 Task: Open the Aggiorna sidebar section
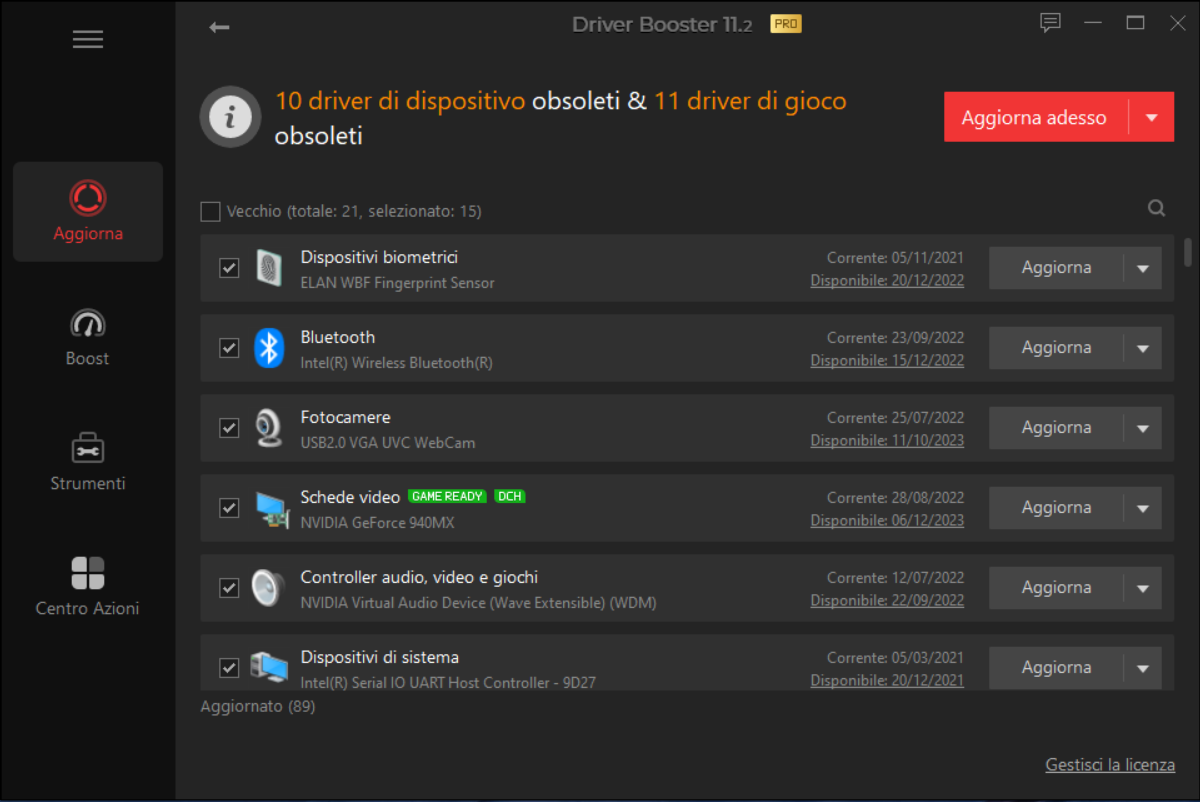88,212
